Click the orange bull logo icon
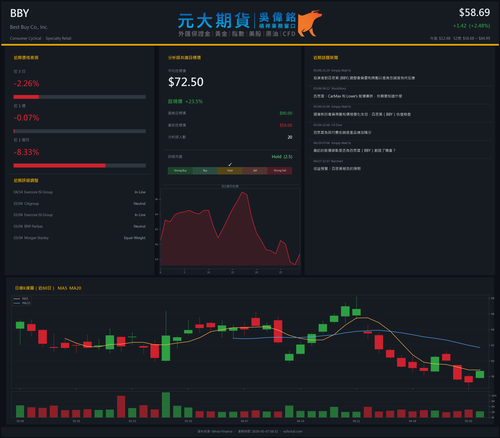 tap(309, 23)
